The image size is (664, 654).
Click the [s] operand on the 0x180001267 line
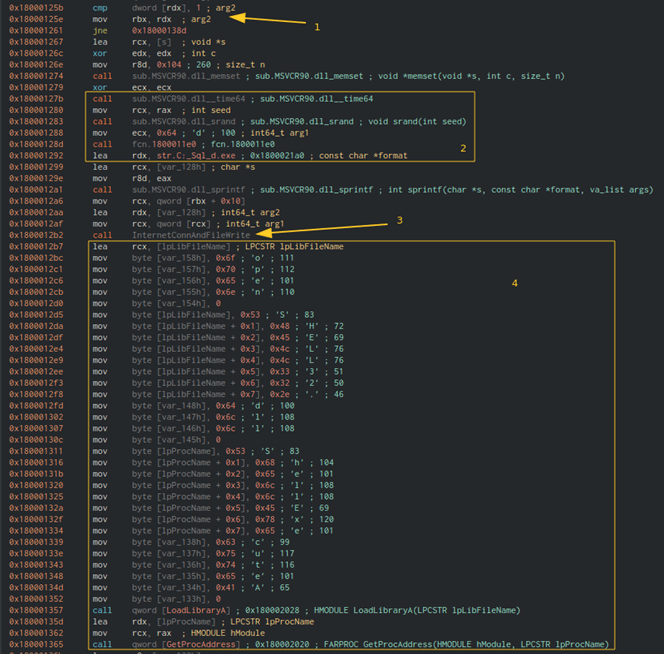tap(164, 42)
